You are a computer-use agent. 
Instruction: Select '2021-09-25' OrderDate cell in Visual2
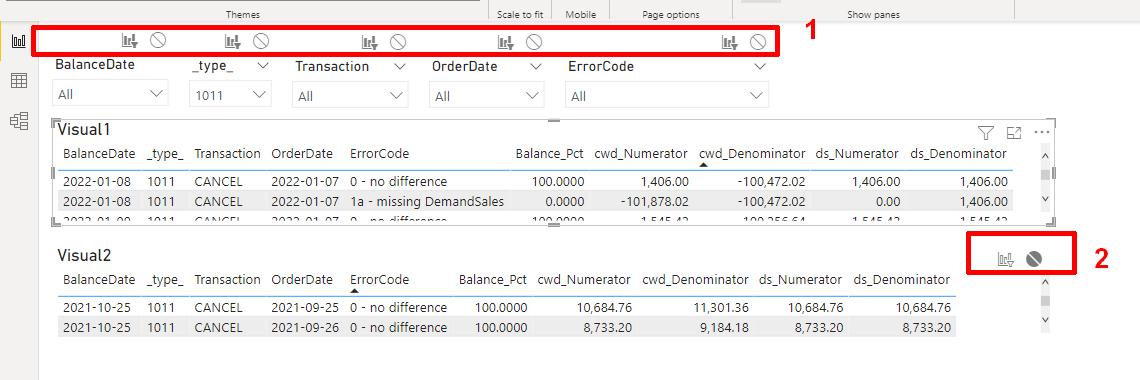pyautogui.click(x=305, y=307)
